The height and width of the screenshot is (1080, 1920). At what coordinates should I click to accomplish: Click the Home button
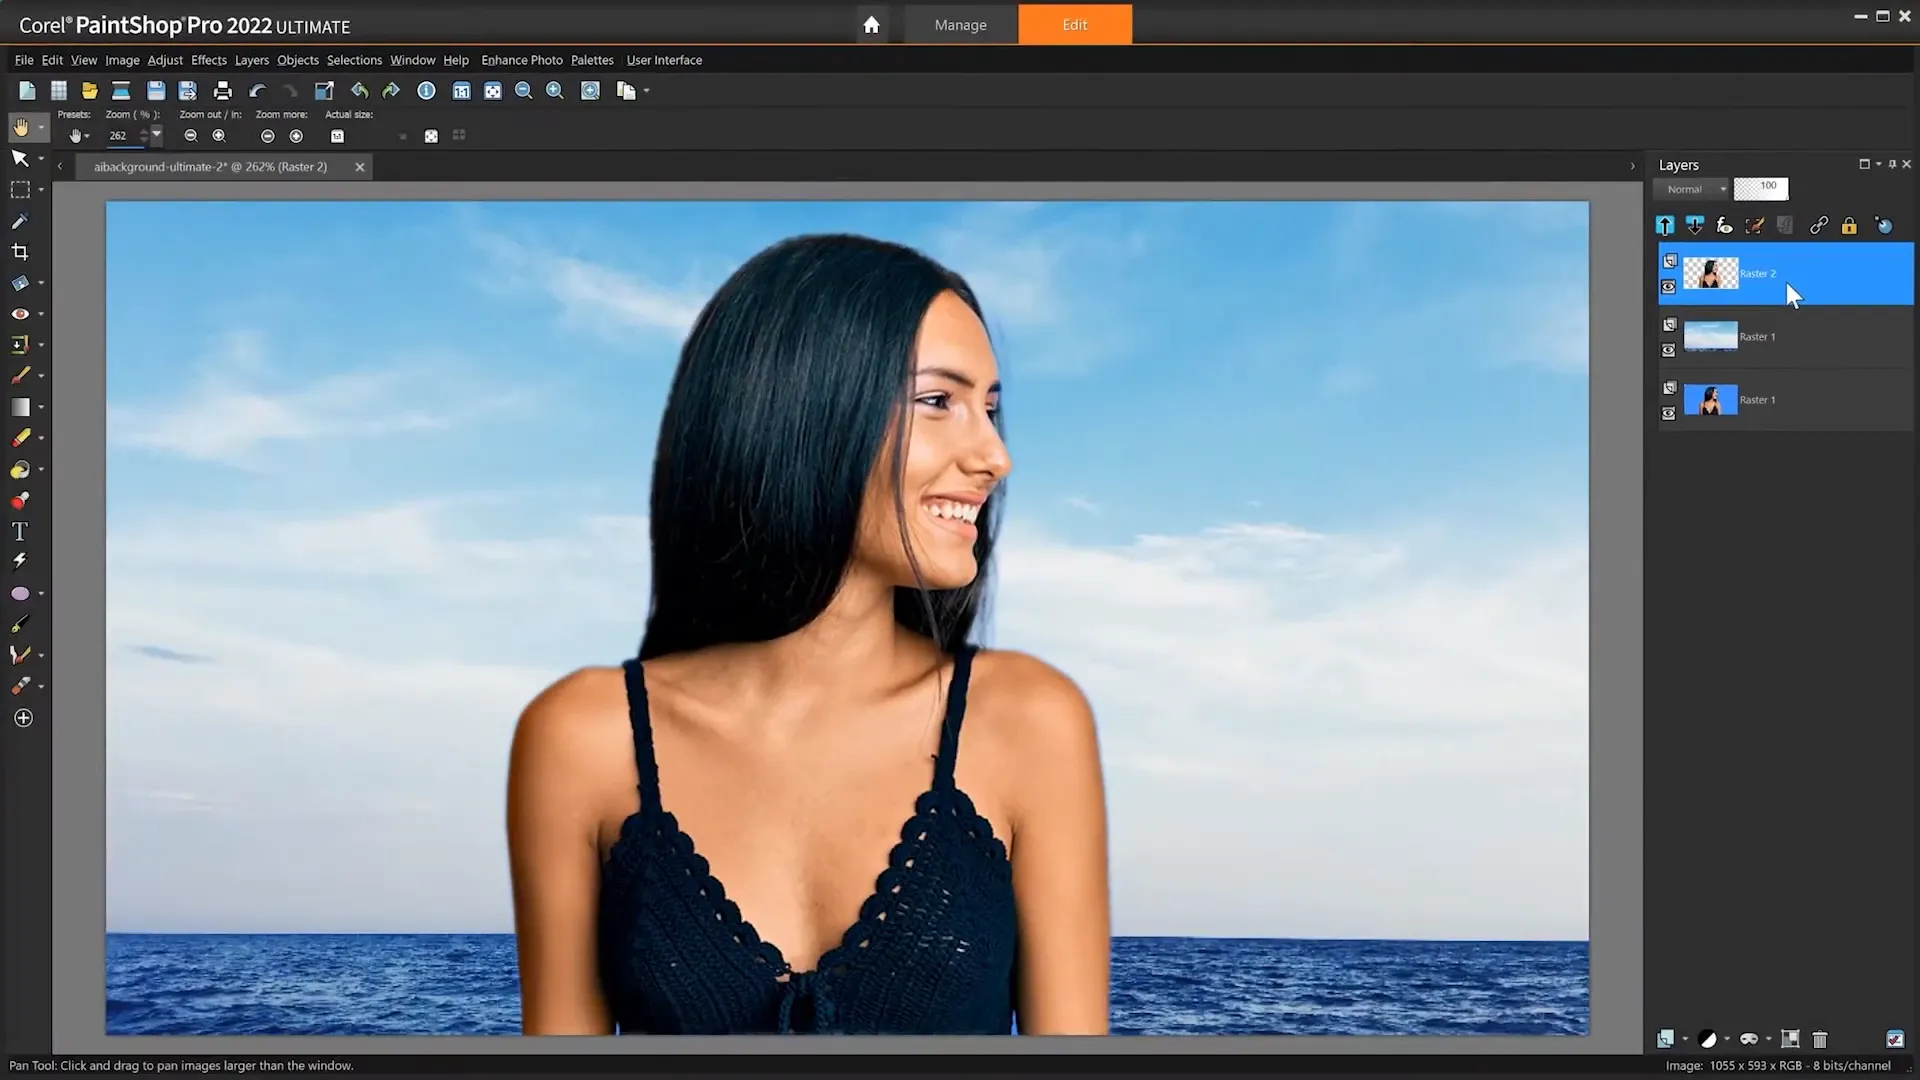(x=871, y=24)
